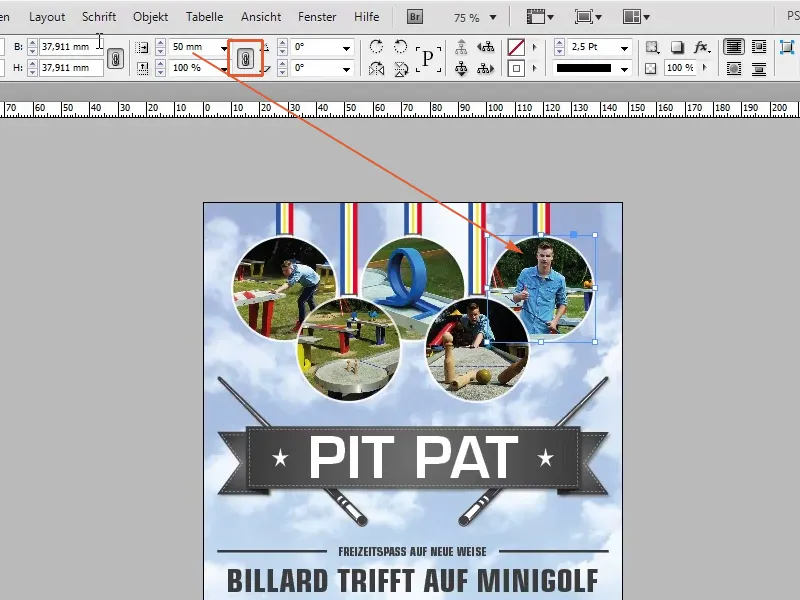Expand the shear angle dropdown
The height and width of the screenshot is (600, 800).
point(346,69)
